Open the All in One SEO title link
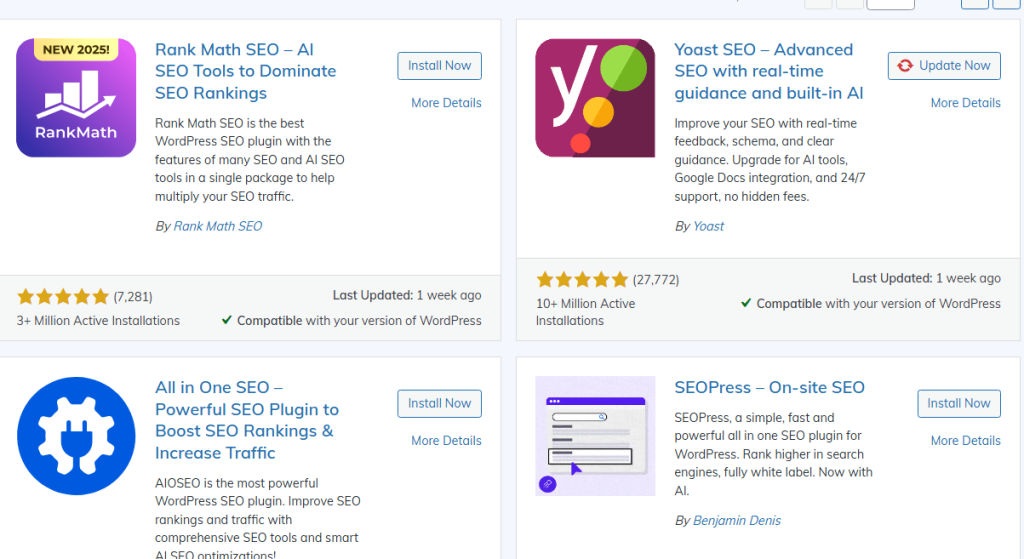Screen dimensions: 1024x559 pyautogui.click(x=247, y=420)
